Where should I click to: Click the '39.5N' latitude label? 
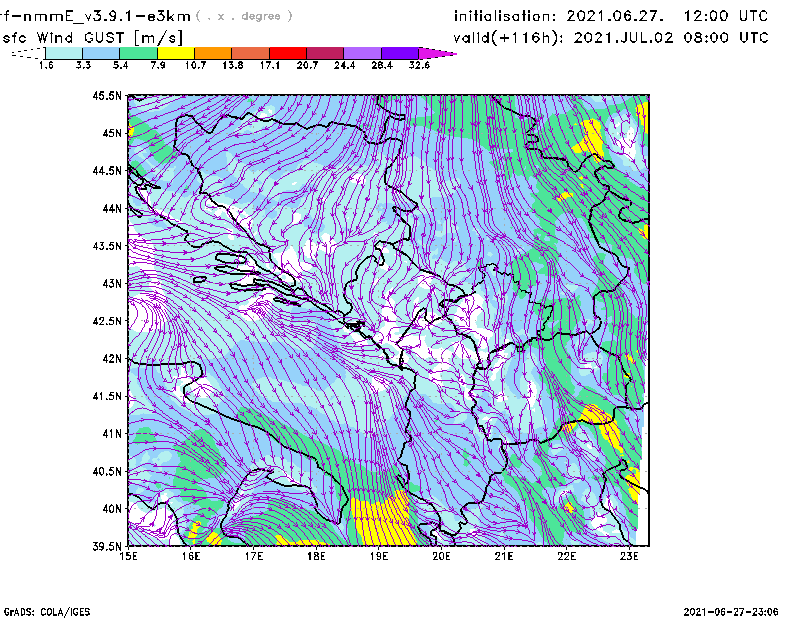[x=107, y=547]
